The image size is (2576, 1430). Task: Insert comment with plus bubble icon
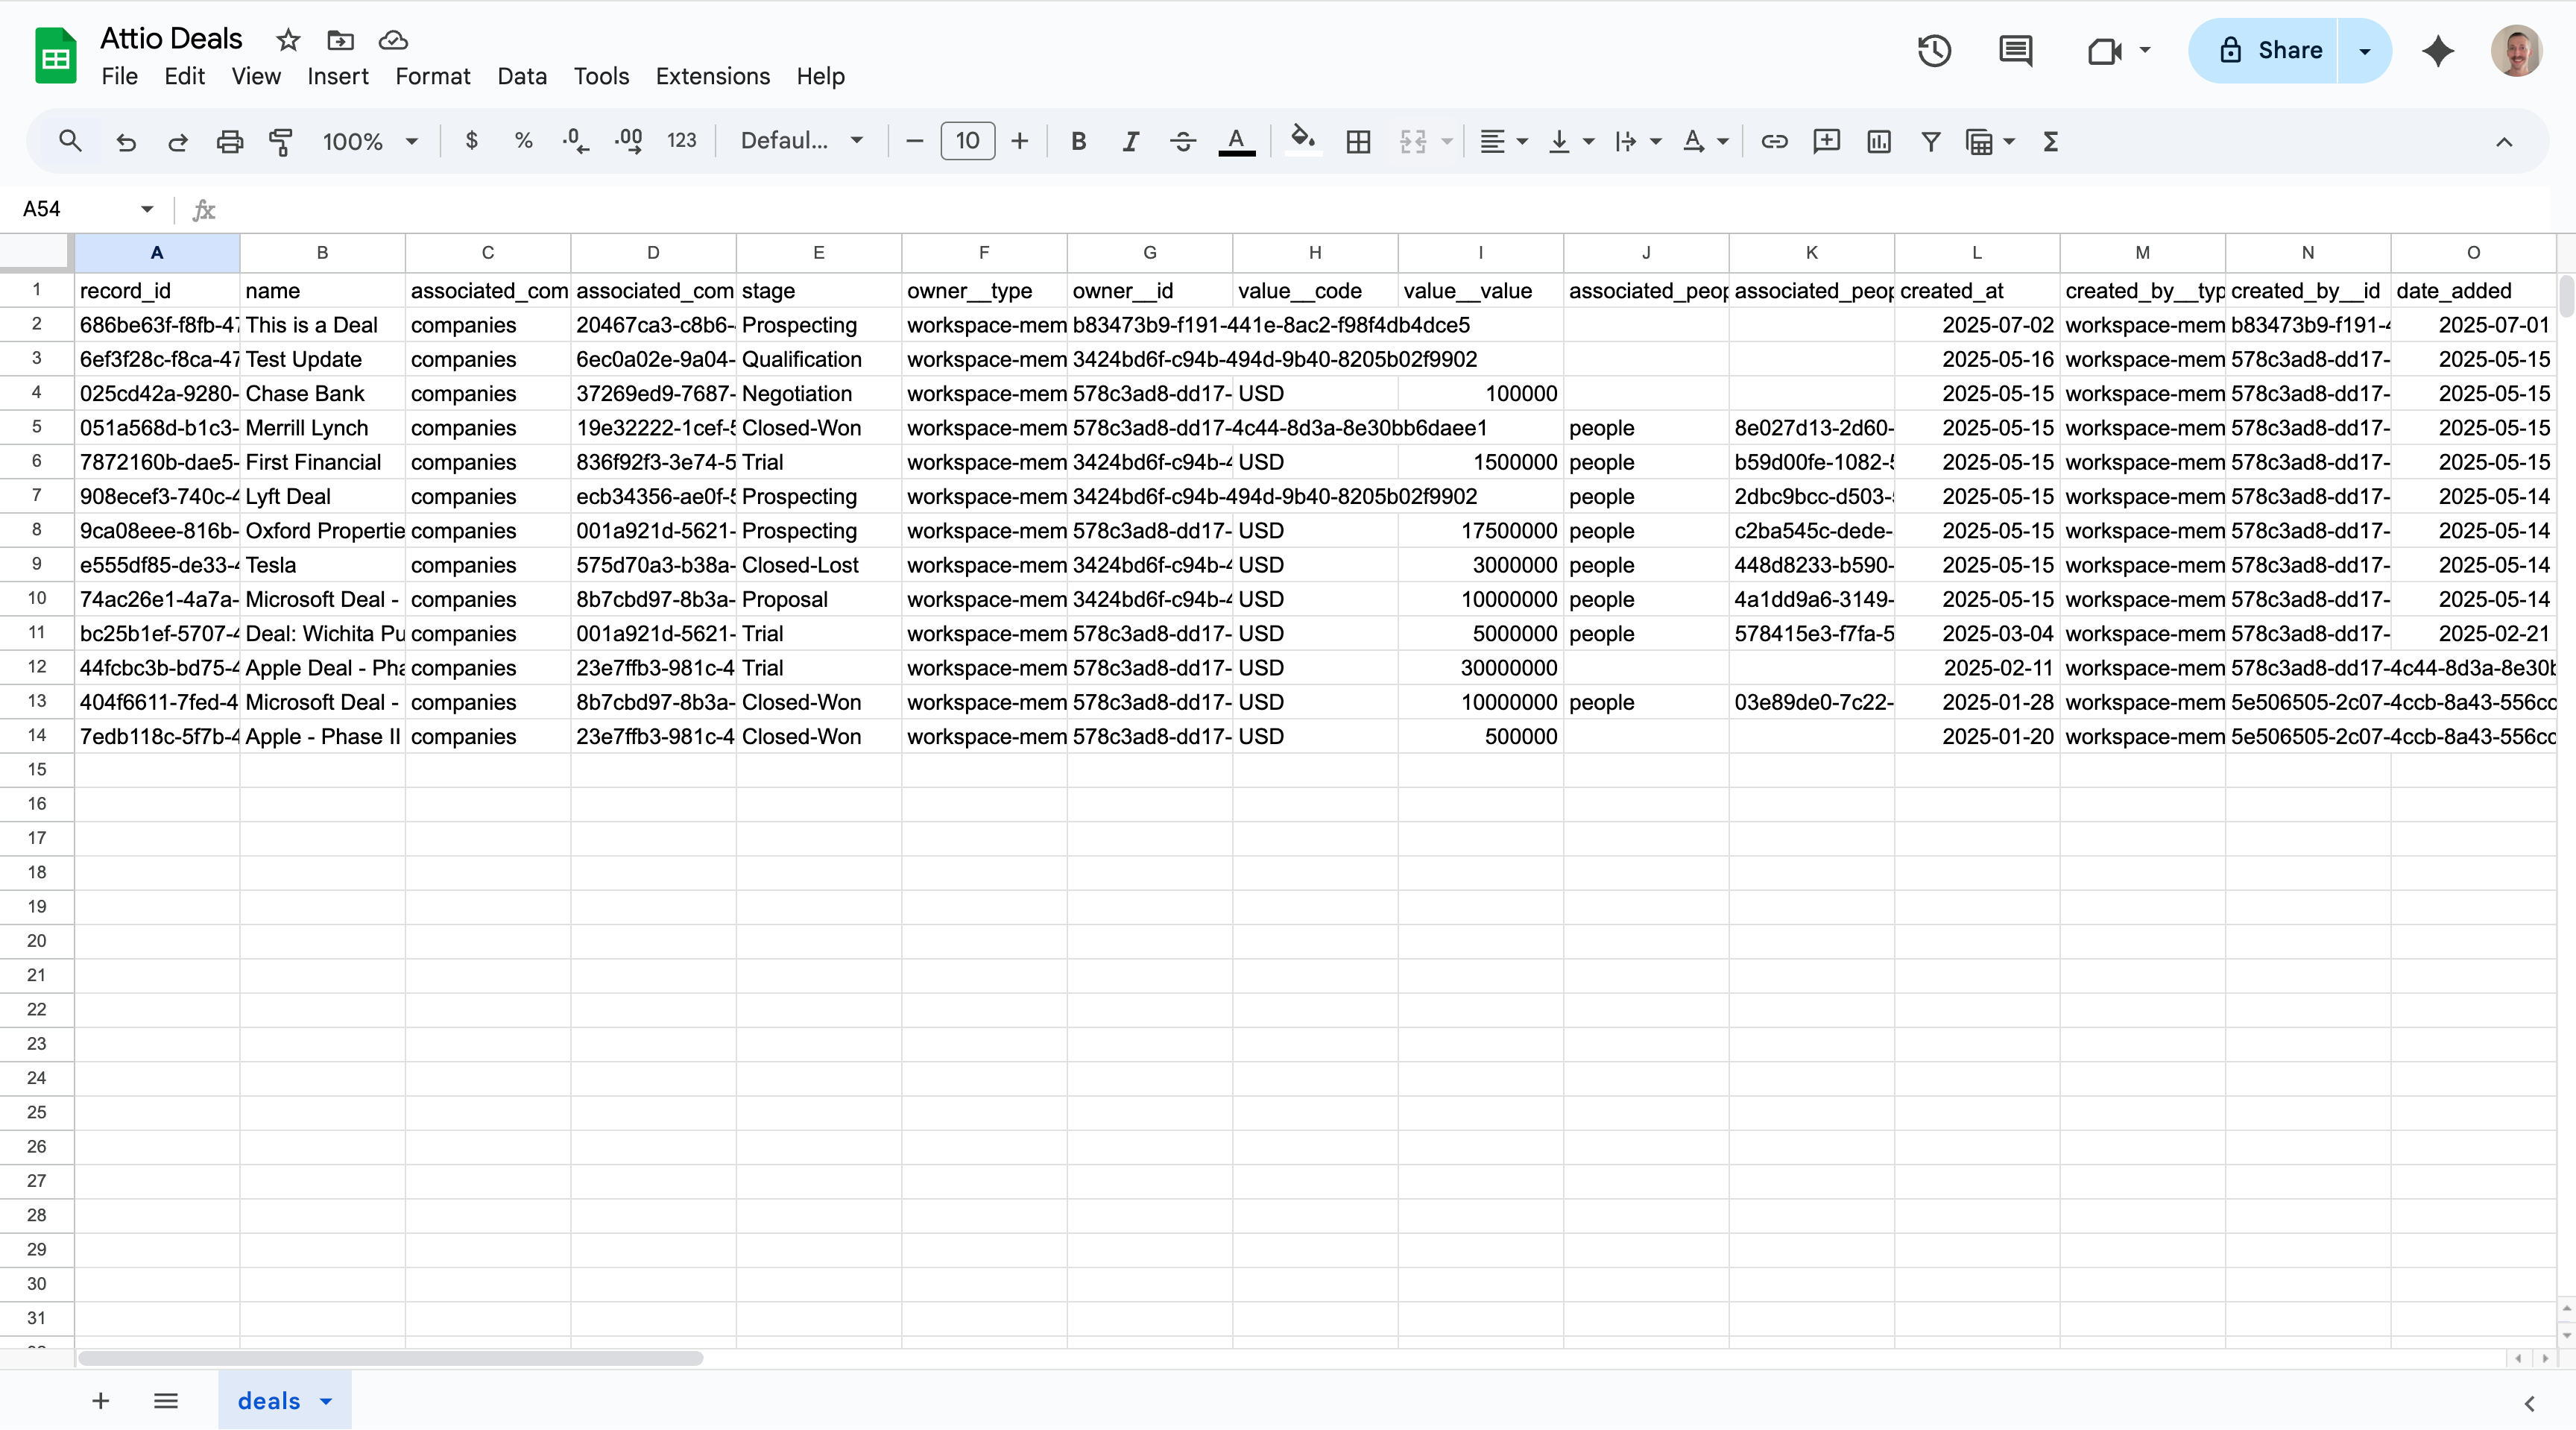coord(1826,141)
